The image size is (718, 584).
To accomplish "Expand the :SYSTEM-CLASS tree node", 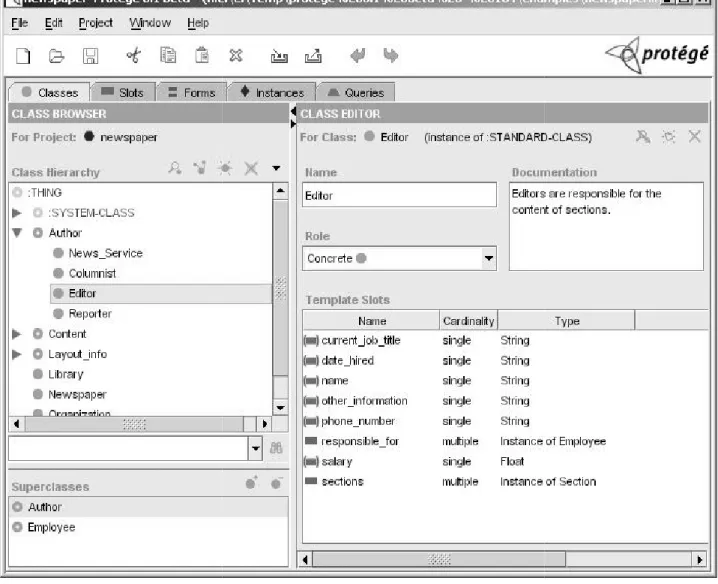I will (x=16, y=213).
